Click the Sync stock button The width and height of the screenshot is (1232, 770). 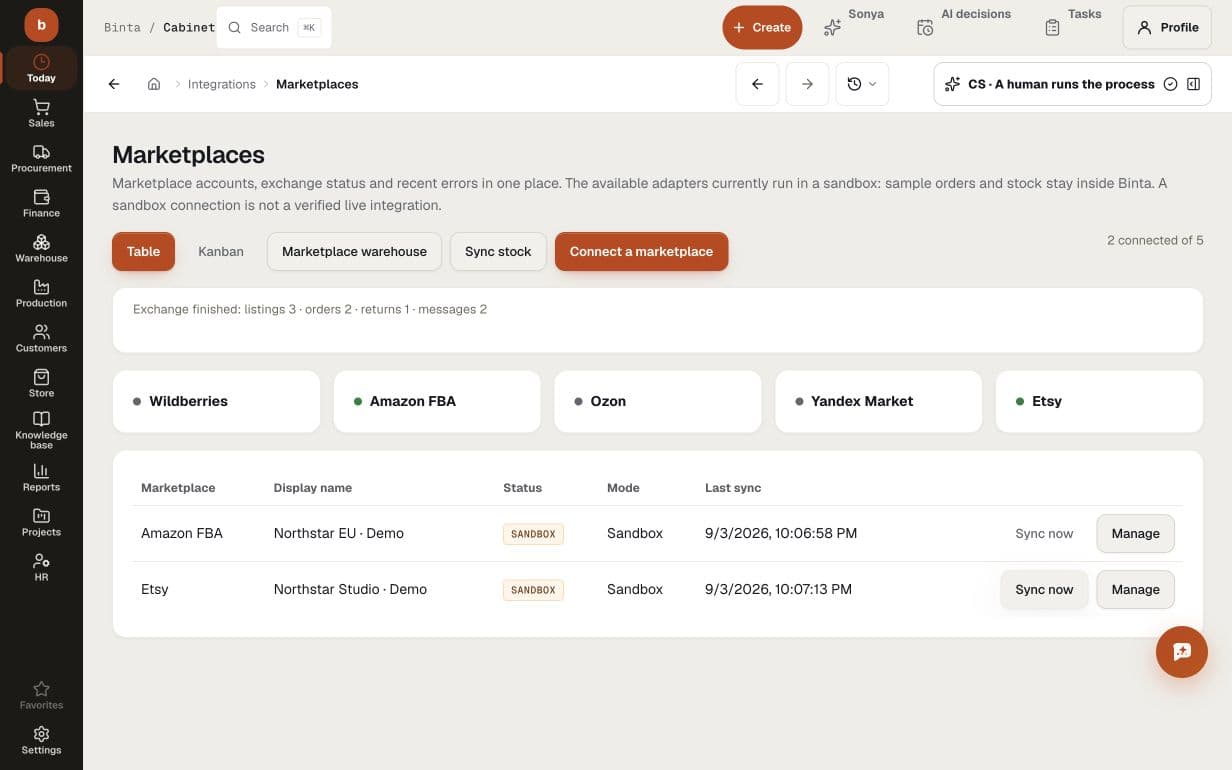(498, 251)
